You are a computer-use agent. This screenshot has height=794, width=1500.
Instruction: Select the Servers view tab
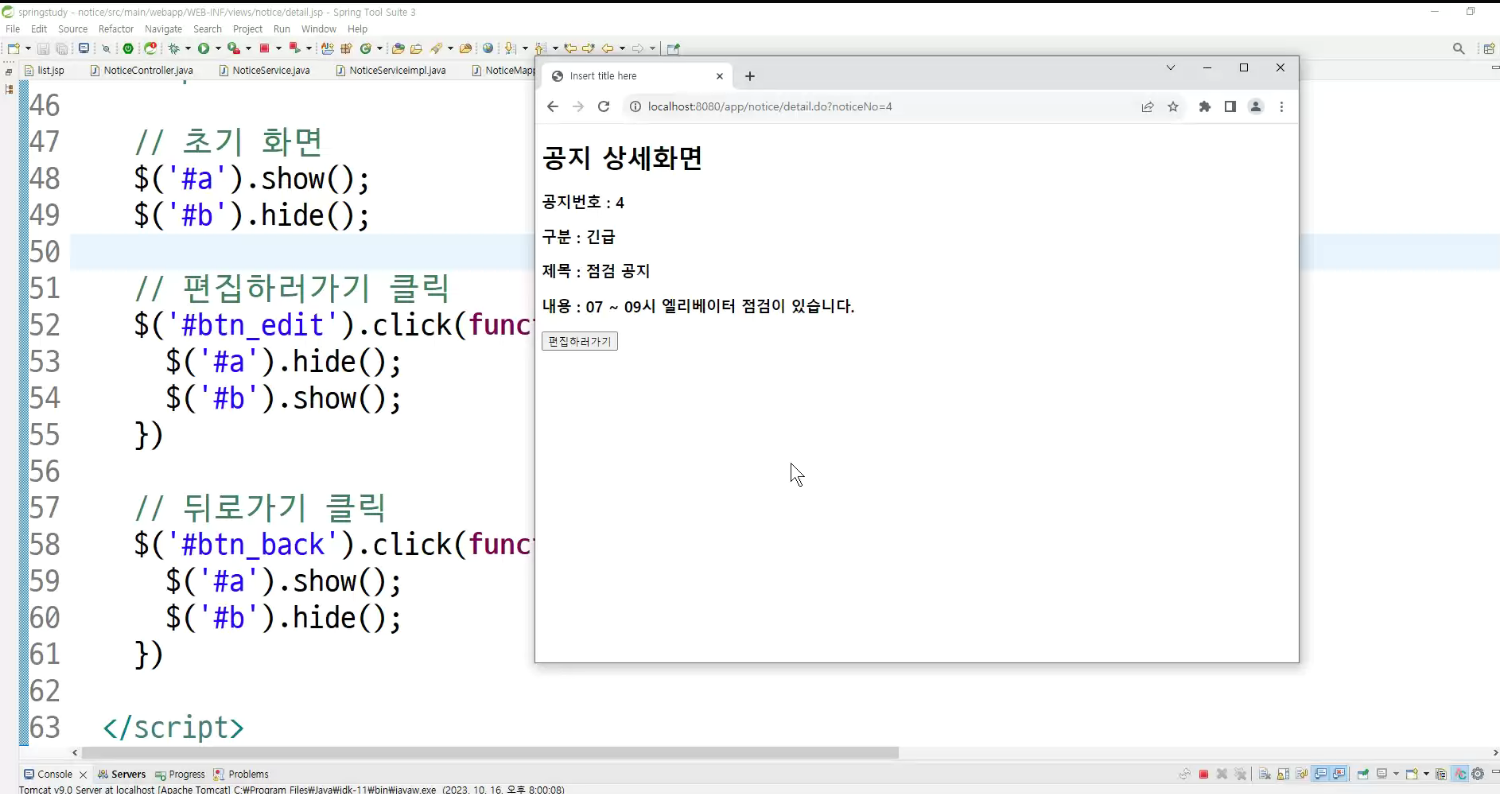tap(122, 774)
